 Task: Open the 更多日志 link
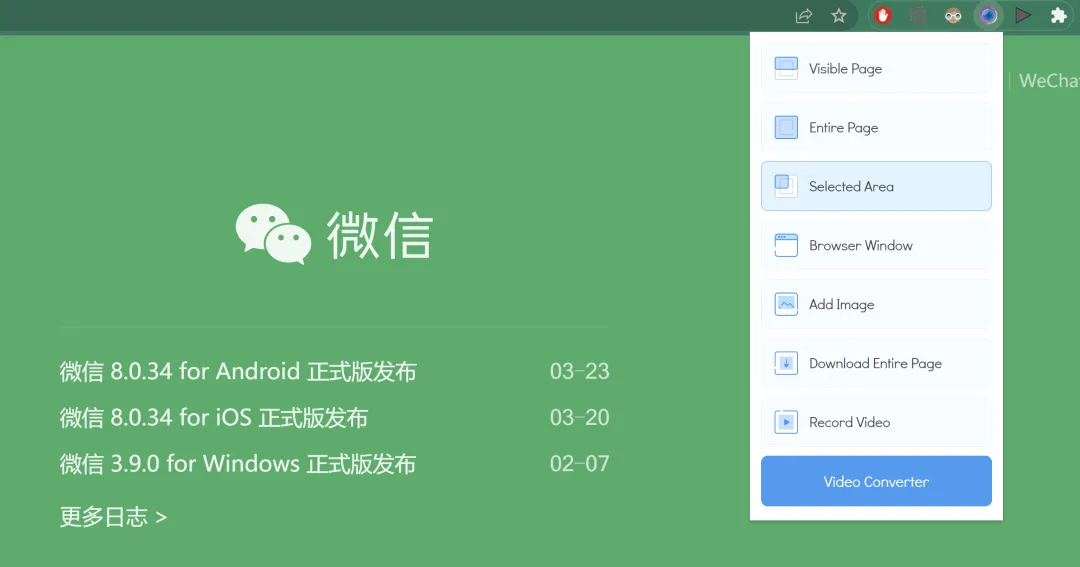113,517
